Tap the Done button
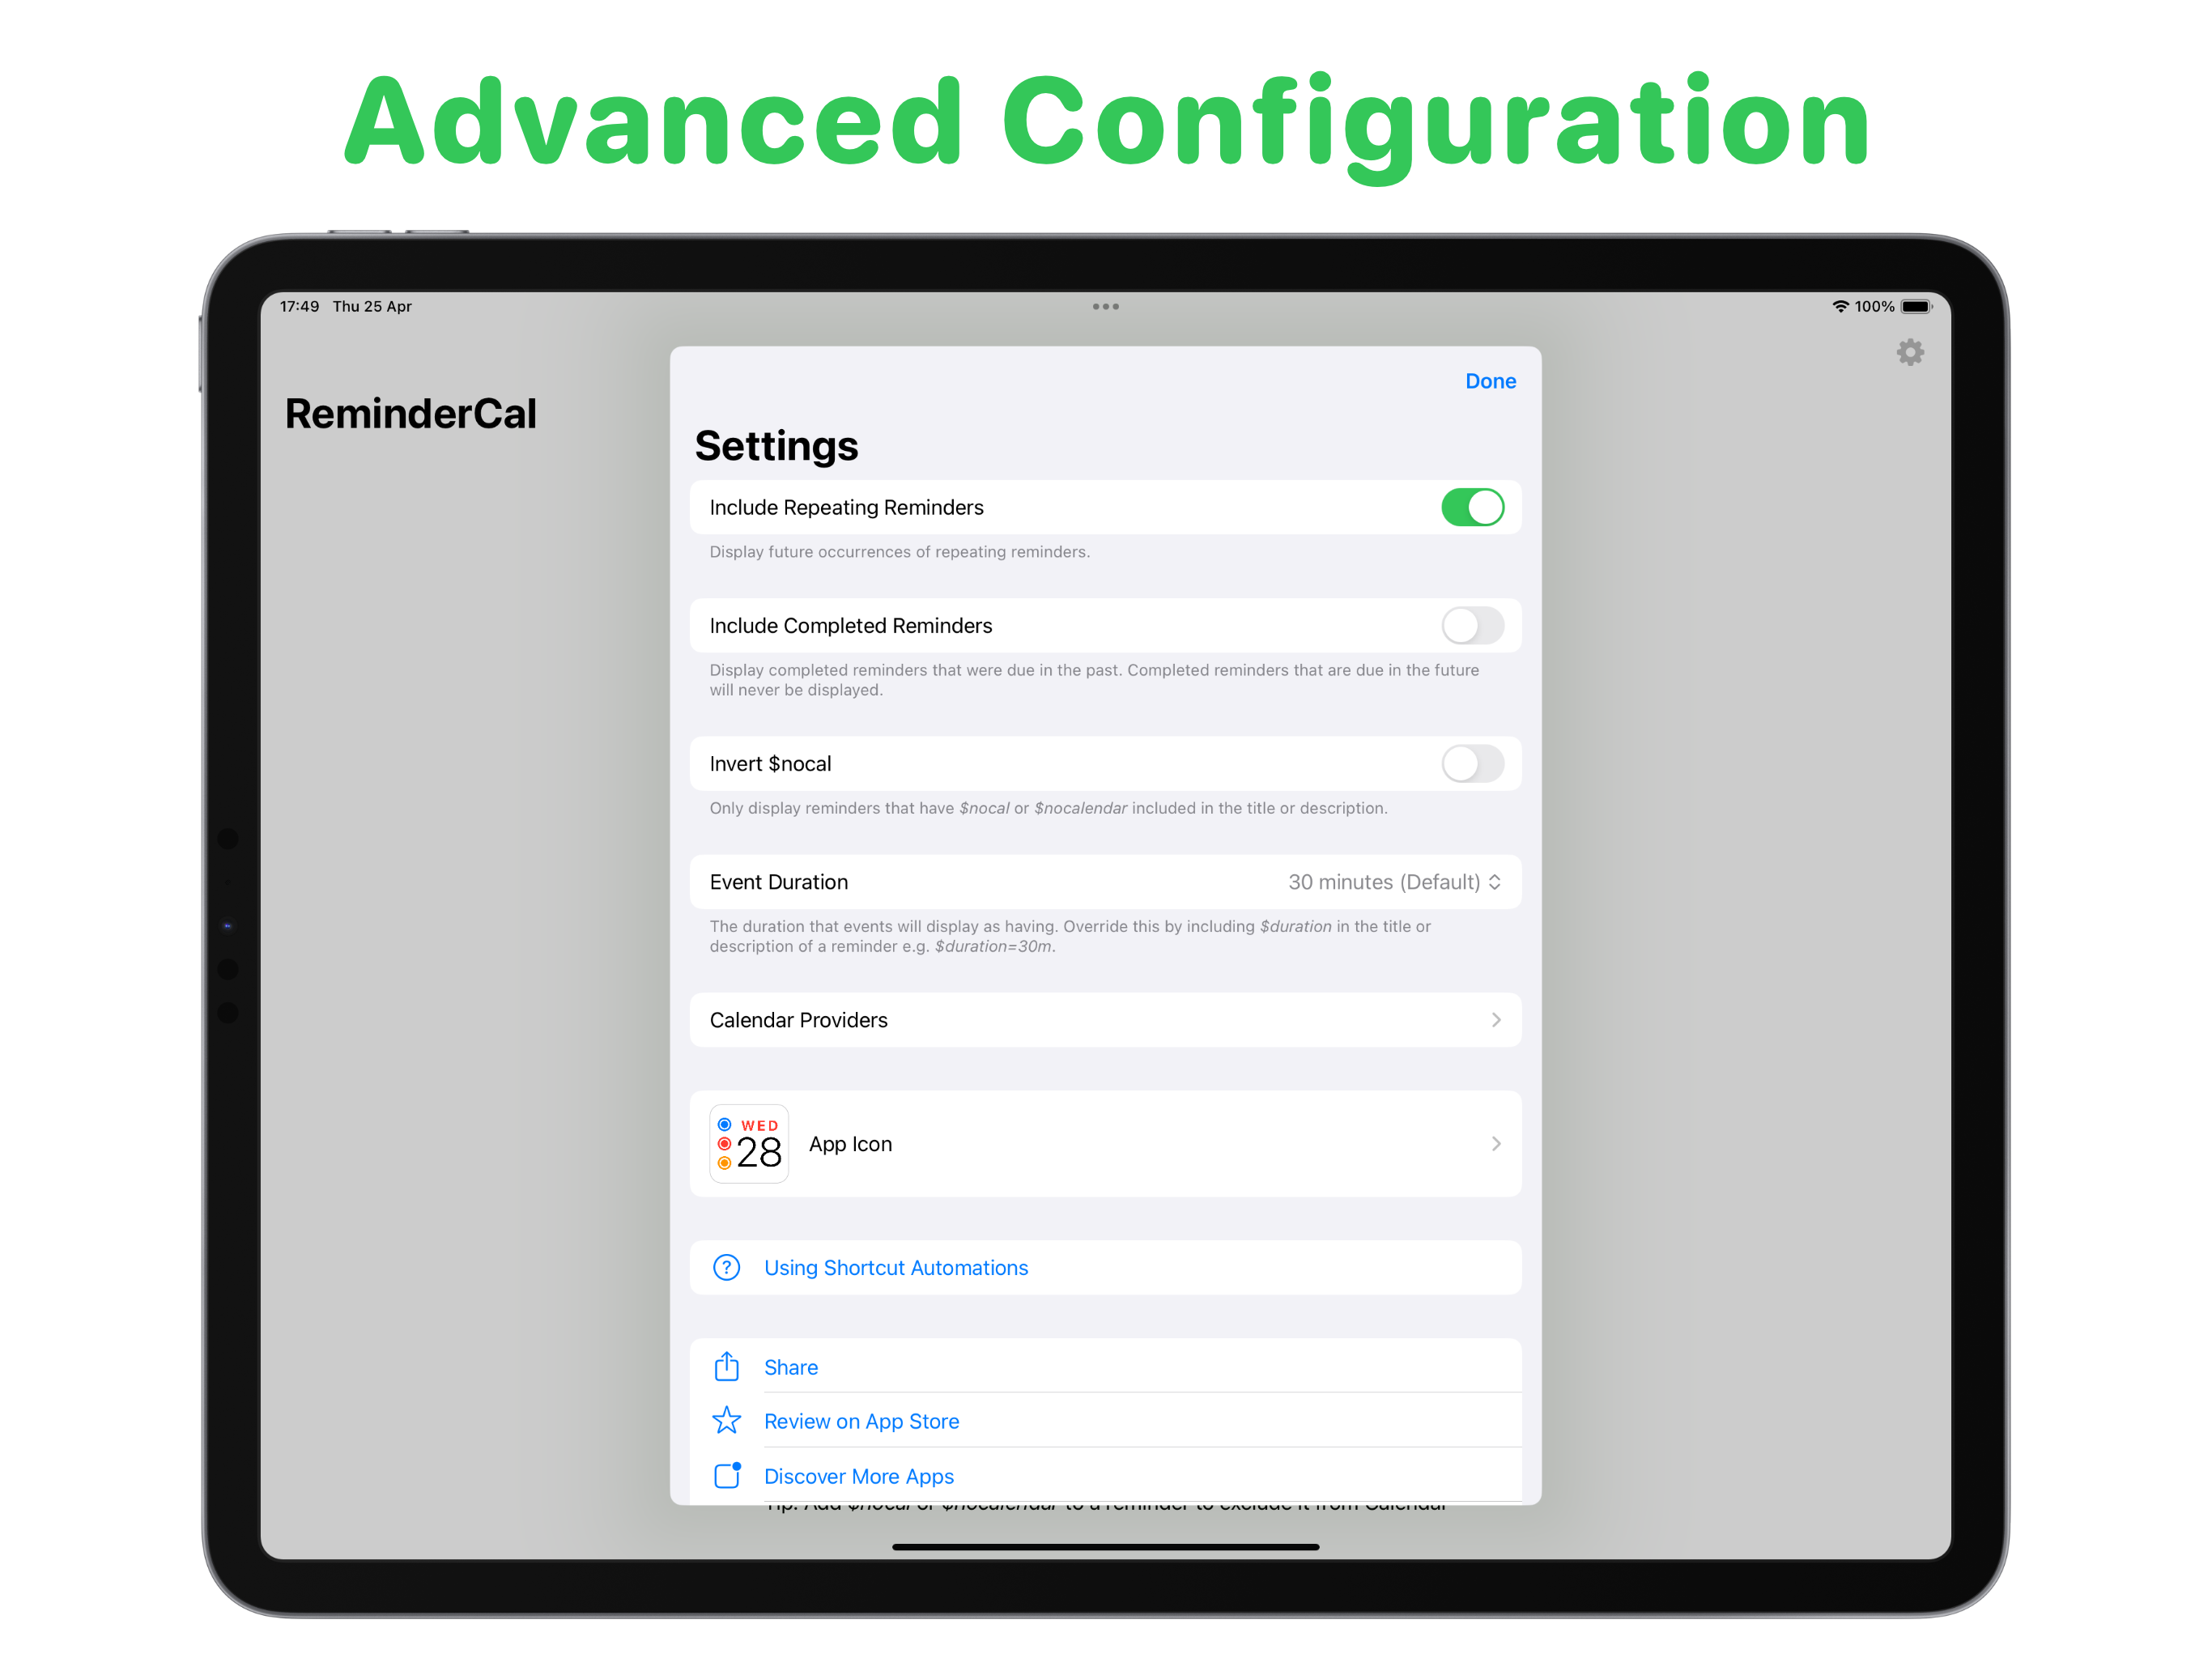Image resolution: width=2212 pixels, height=1658 pixels. pyautogui.click(x=1487, y=378)
